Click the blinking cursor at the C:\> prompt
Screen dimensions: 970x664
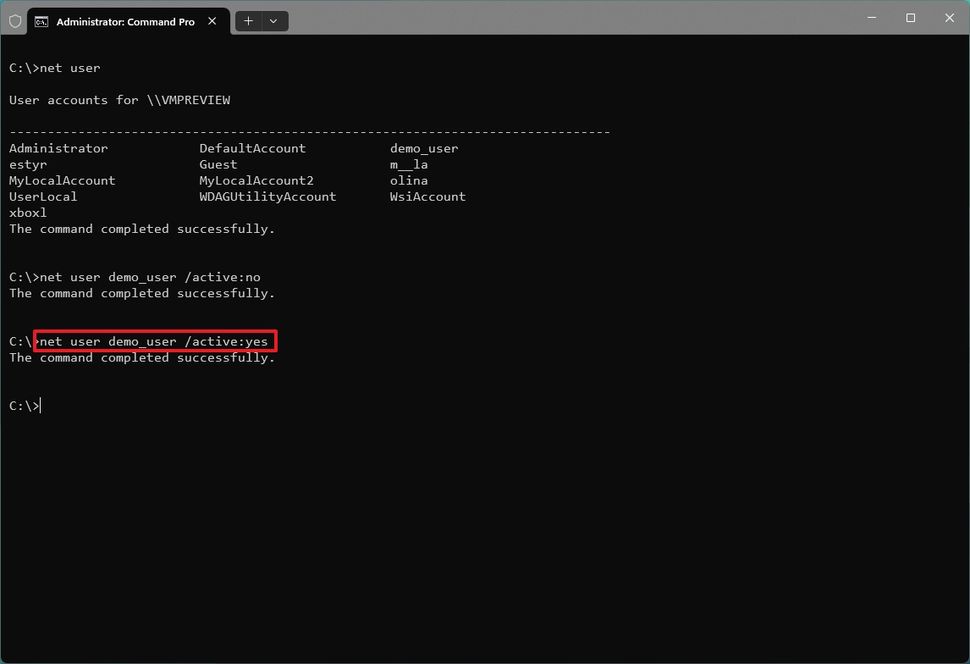pyautogui.click(x=39, y=405)
